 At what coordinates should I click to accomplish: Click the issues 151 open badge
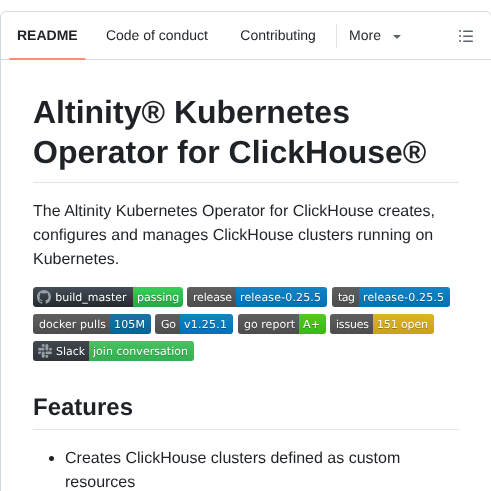coord(382,324)
